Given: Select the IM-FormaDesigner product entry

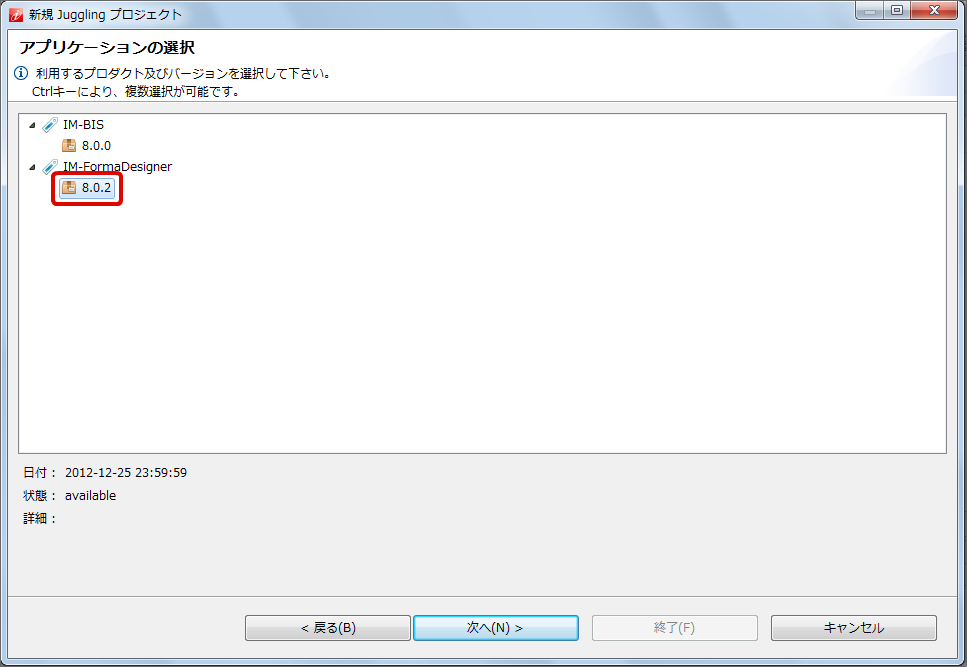Looking at the screenshot, I should pos(117,166).
